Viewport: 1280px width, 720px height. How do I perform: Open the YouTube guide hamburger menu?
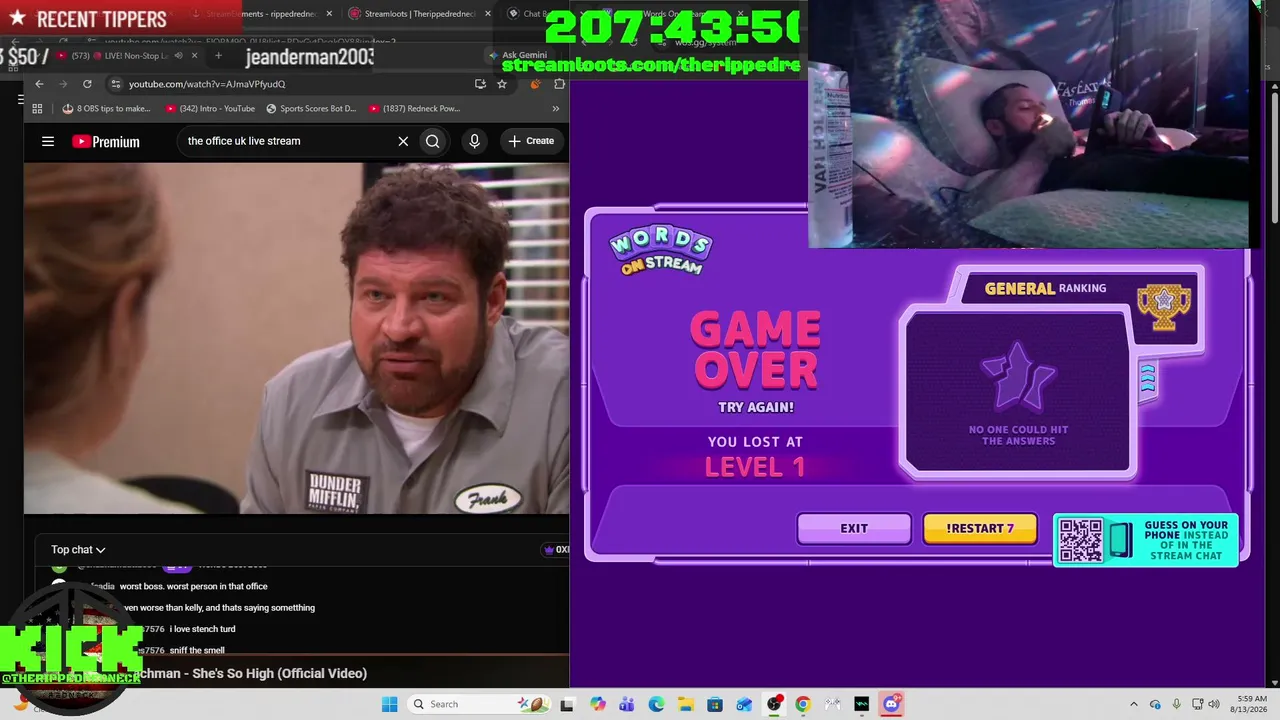click(x=47, y=141)
